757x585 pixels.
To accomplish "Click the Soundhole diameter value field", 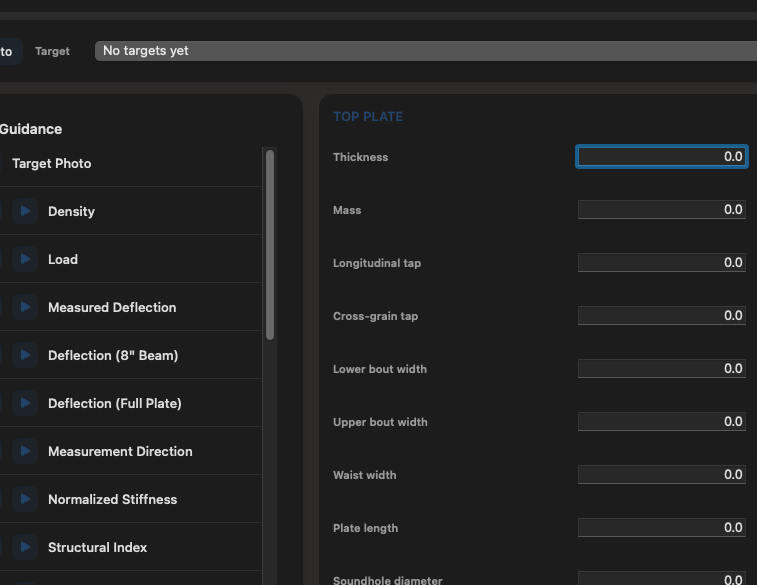I will (661, 578).
